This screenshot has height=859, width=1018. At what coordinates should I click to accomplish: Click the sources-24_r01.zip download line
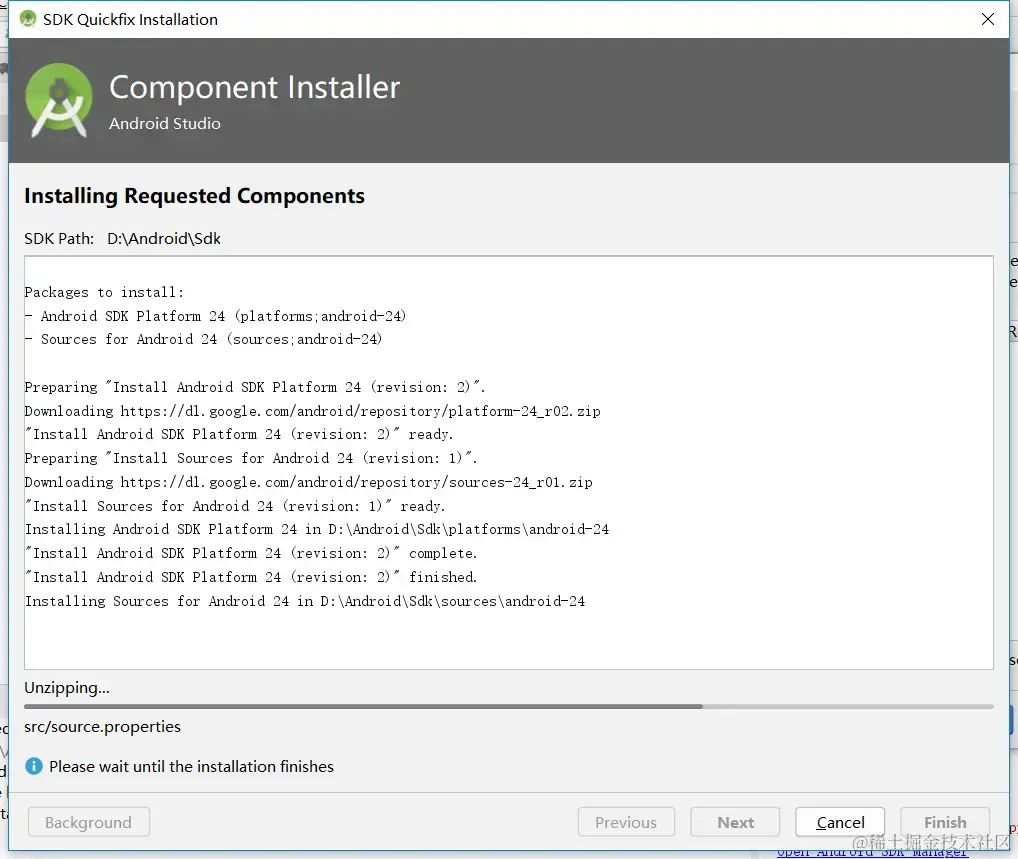coord(308,482)
